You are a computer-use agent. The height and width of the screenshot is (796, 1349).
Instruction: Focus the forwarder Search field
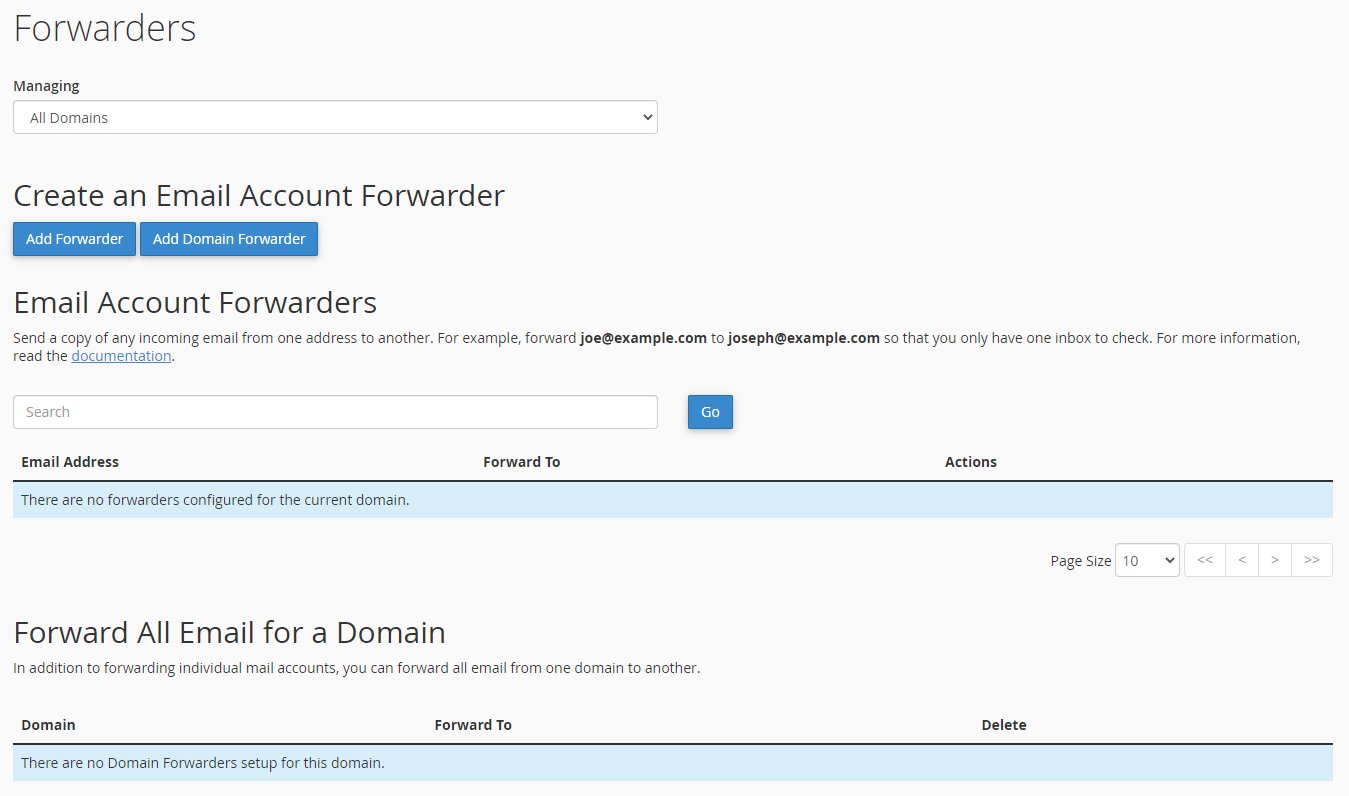pos(335,412)
